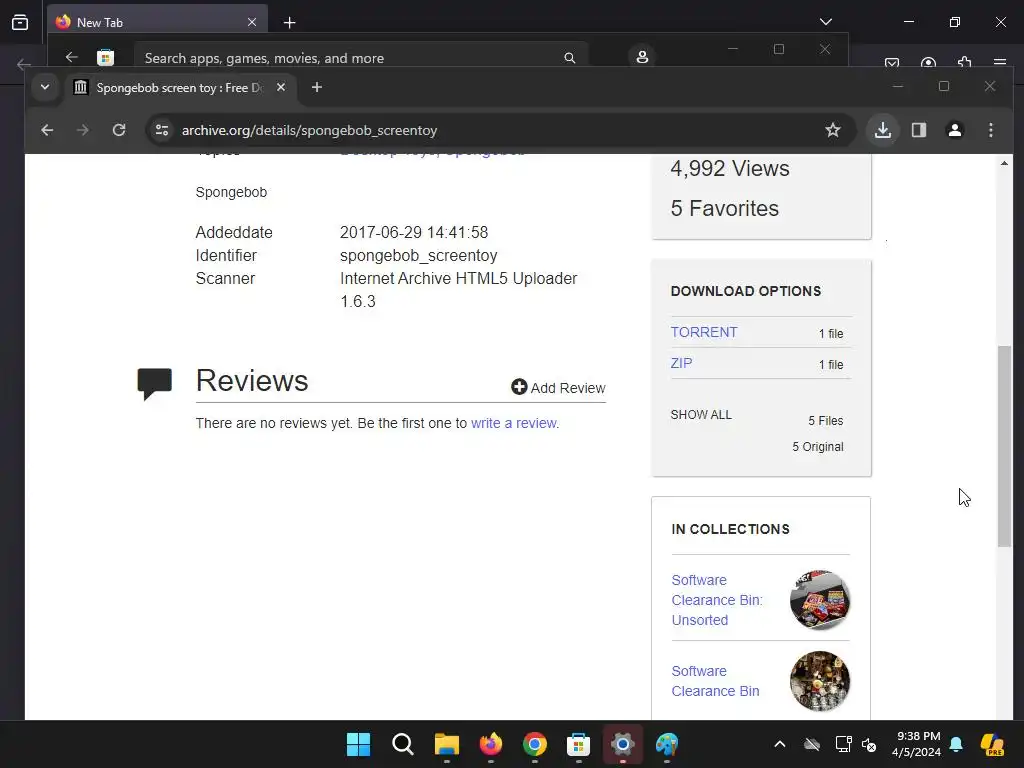
Task: Open File Explorer from taskbar
Action: (447, 744)
